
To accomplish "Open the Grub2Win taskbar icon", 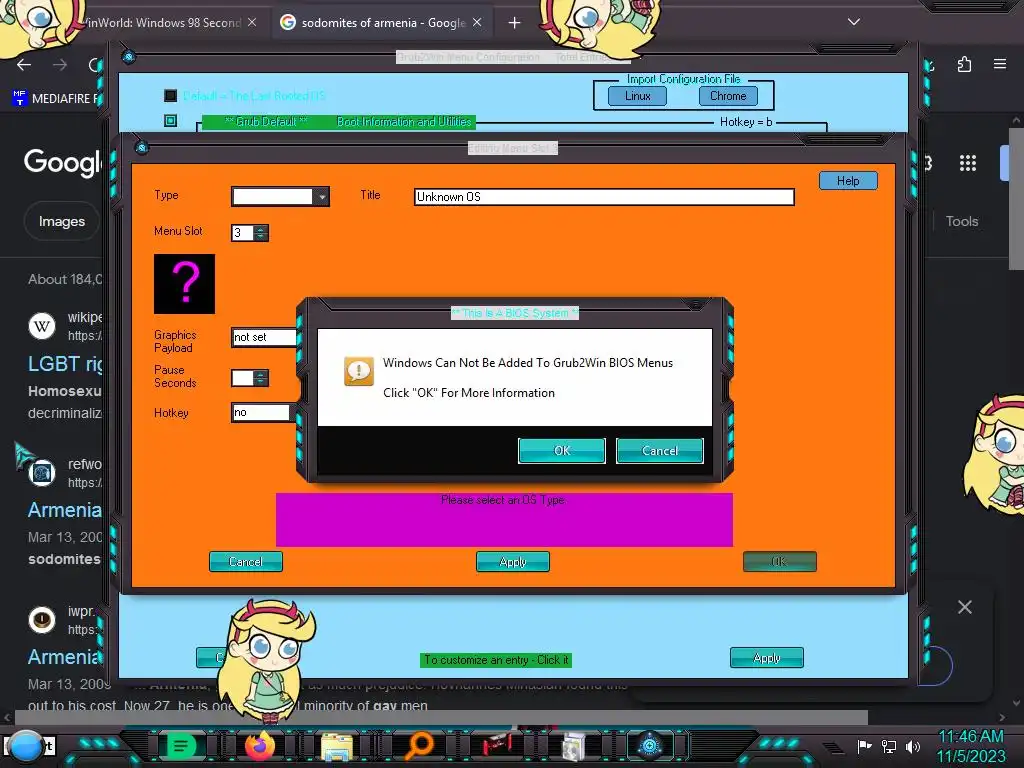I will point(650,745).
